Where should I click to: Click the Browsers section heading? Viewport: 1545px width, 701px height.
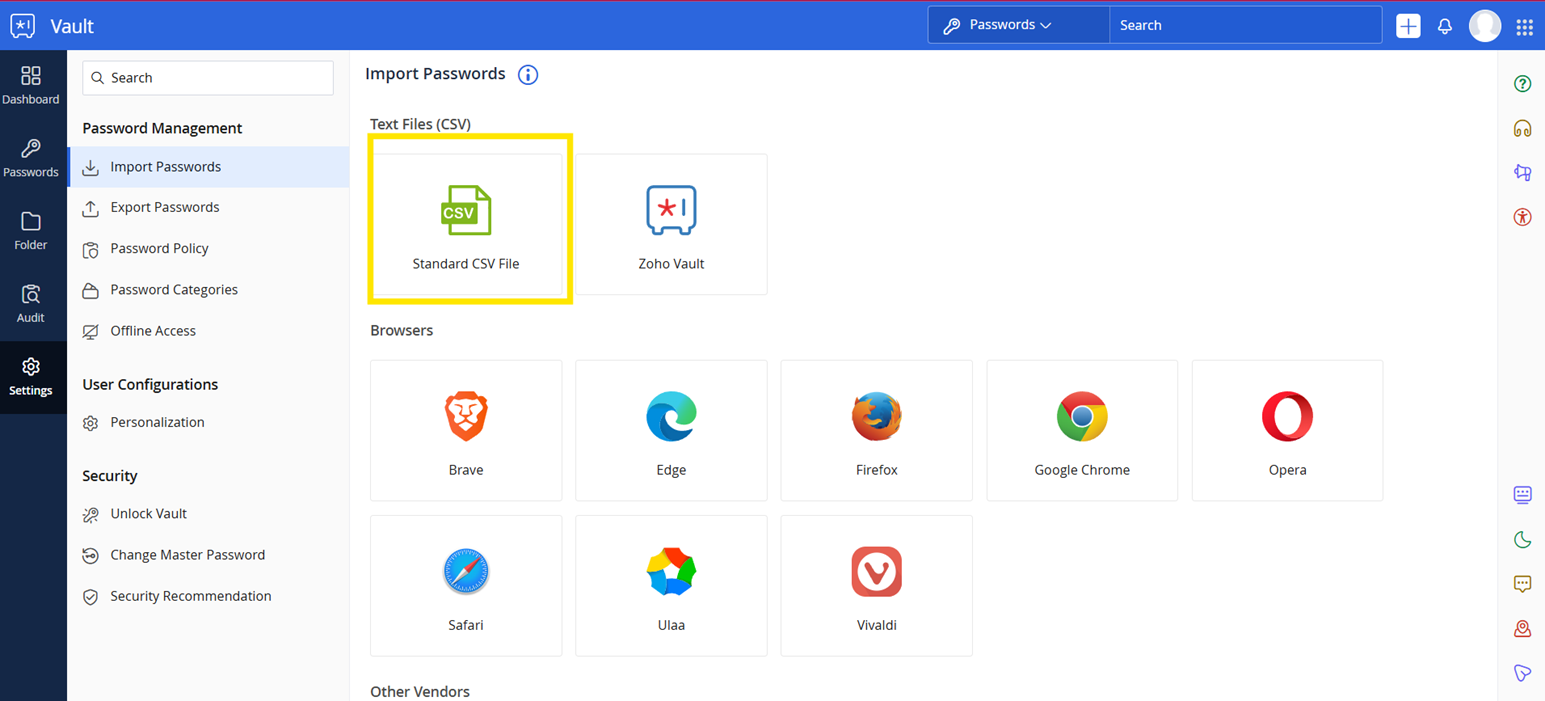pos(401,330)
